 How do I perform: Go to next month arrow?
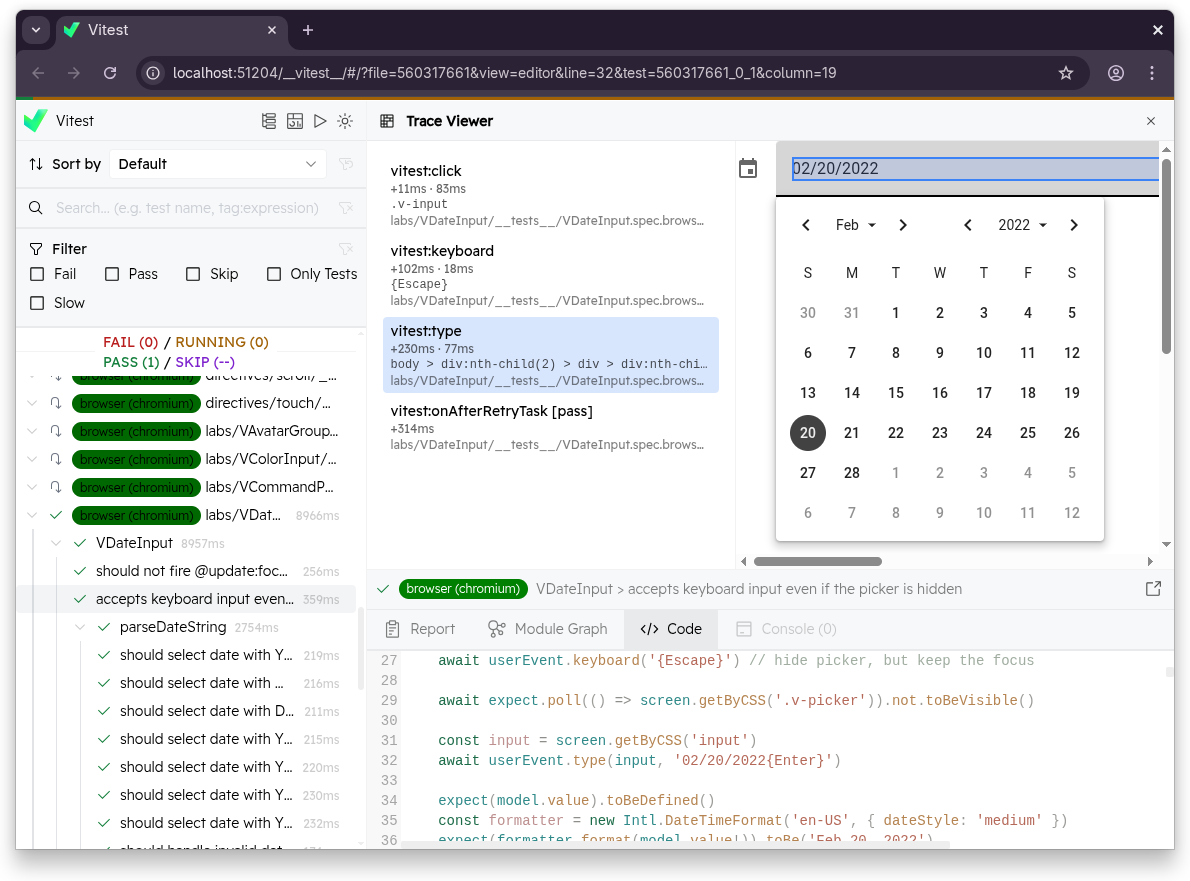[902, 225]
